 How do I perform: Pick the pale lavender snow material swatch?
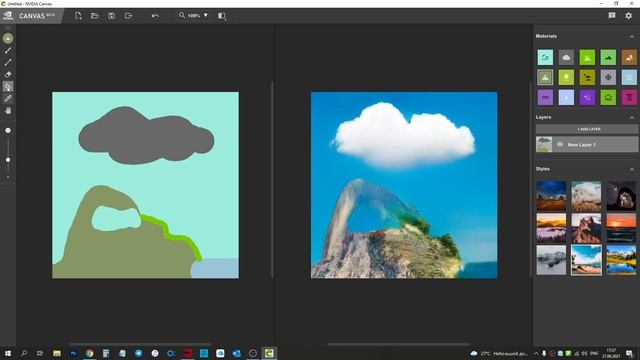(x=566, y=98)
